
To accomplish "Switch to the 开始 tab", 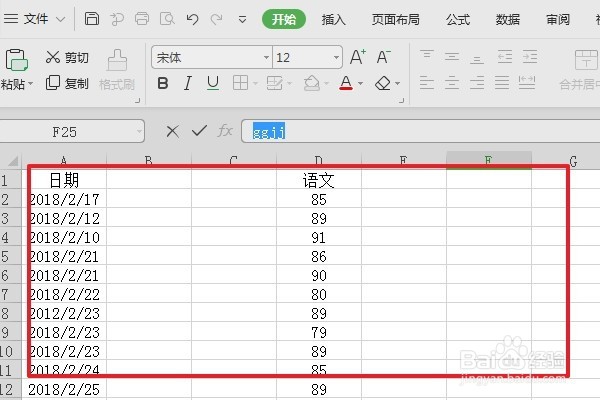I will tap(284, 19).
